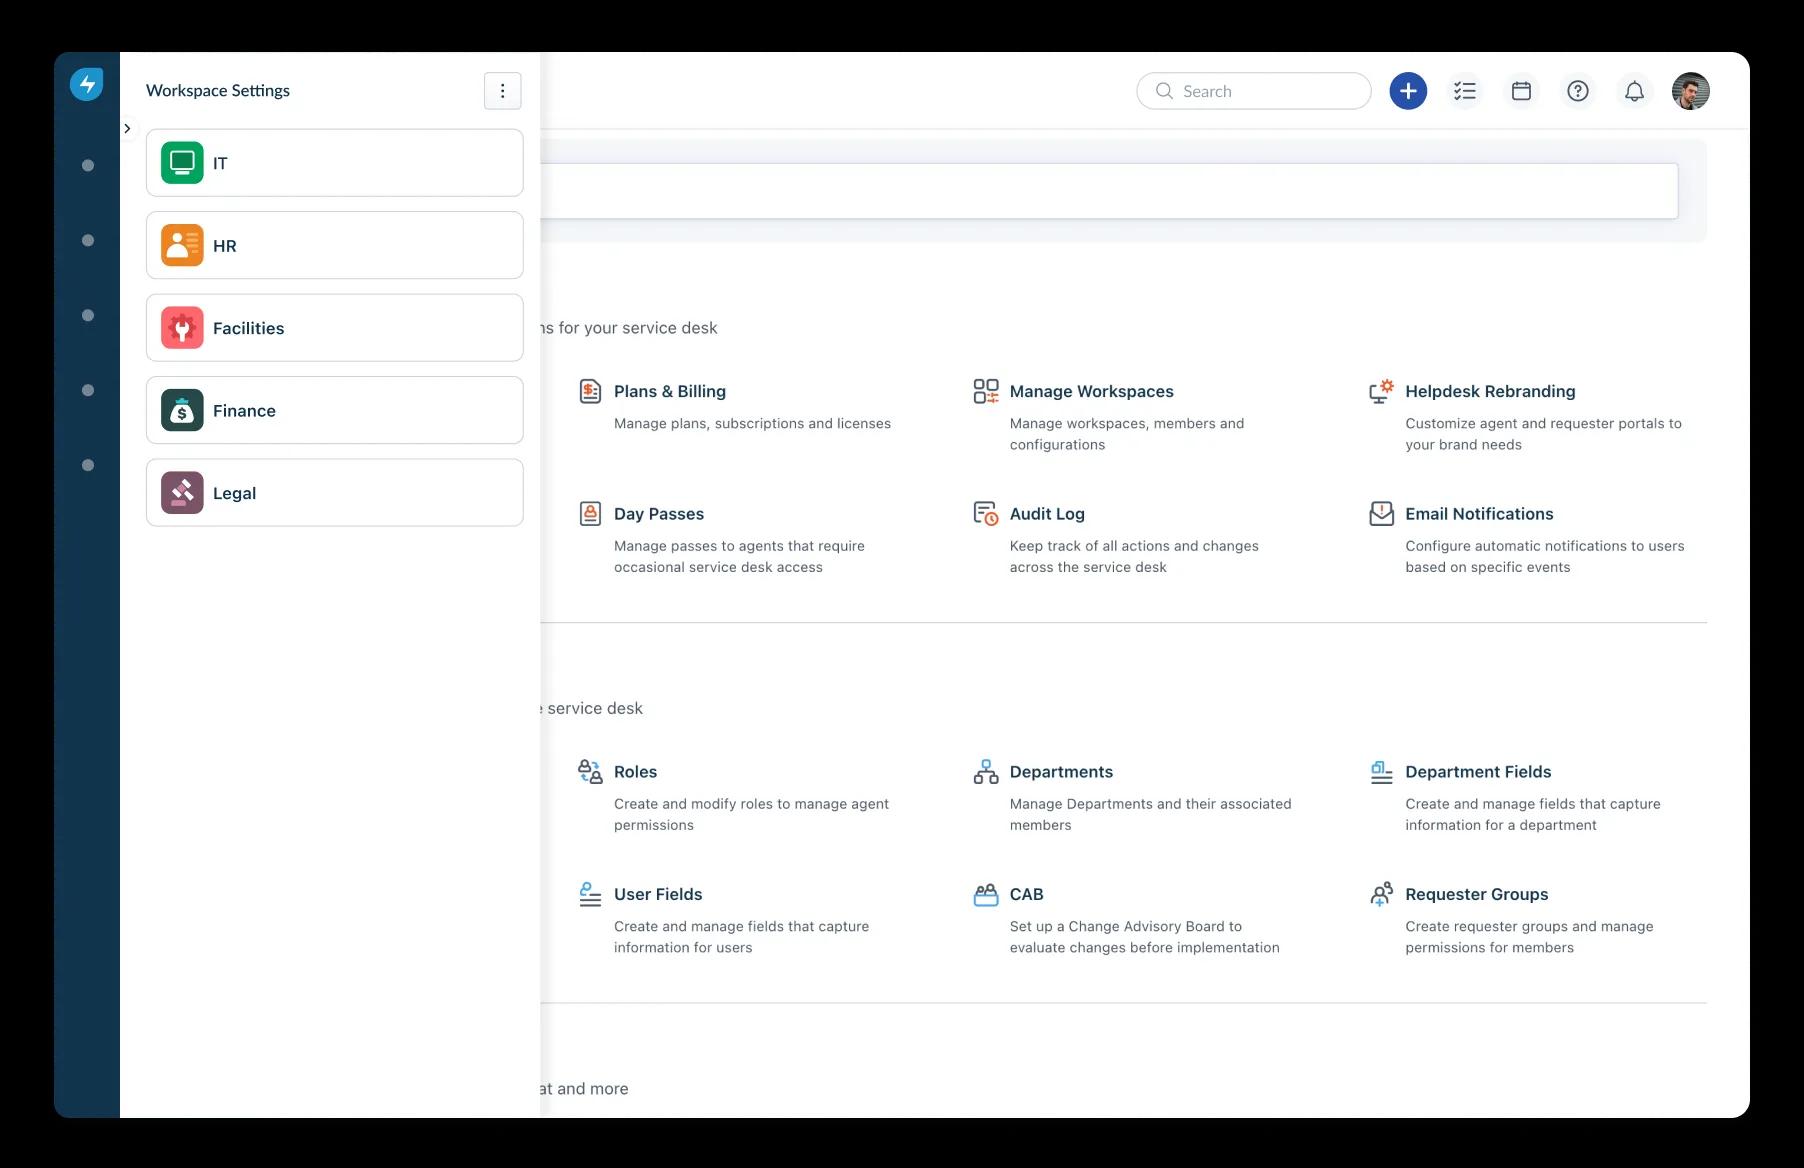
Task: Click the Requester Groups people icon
Action: (x=1381, y=894)
